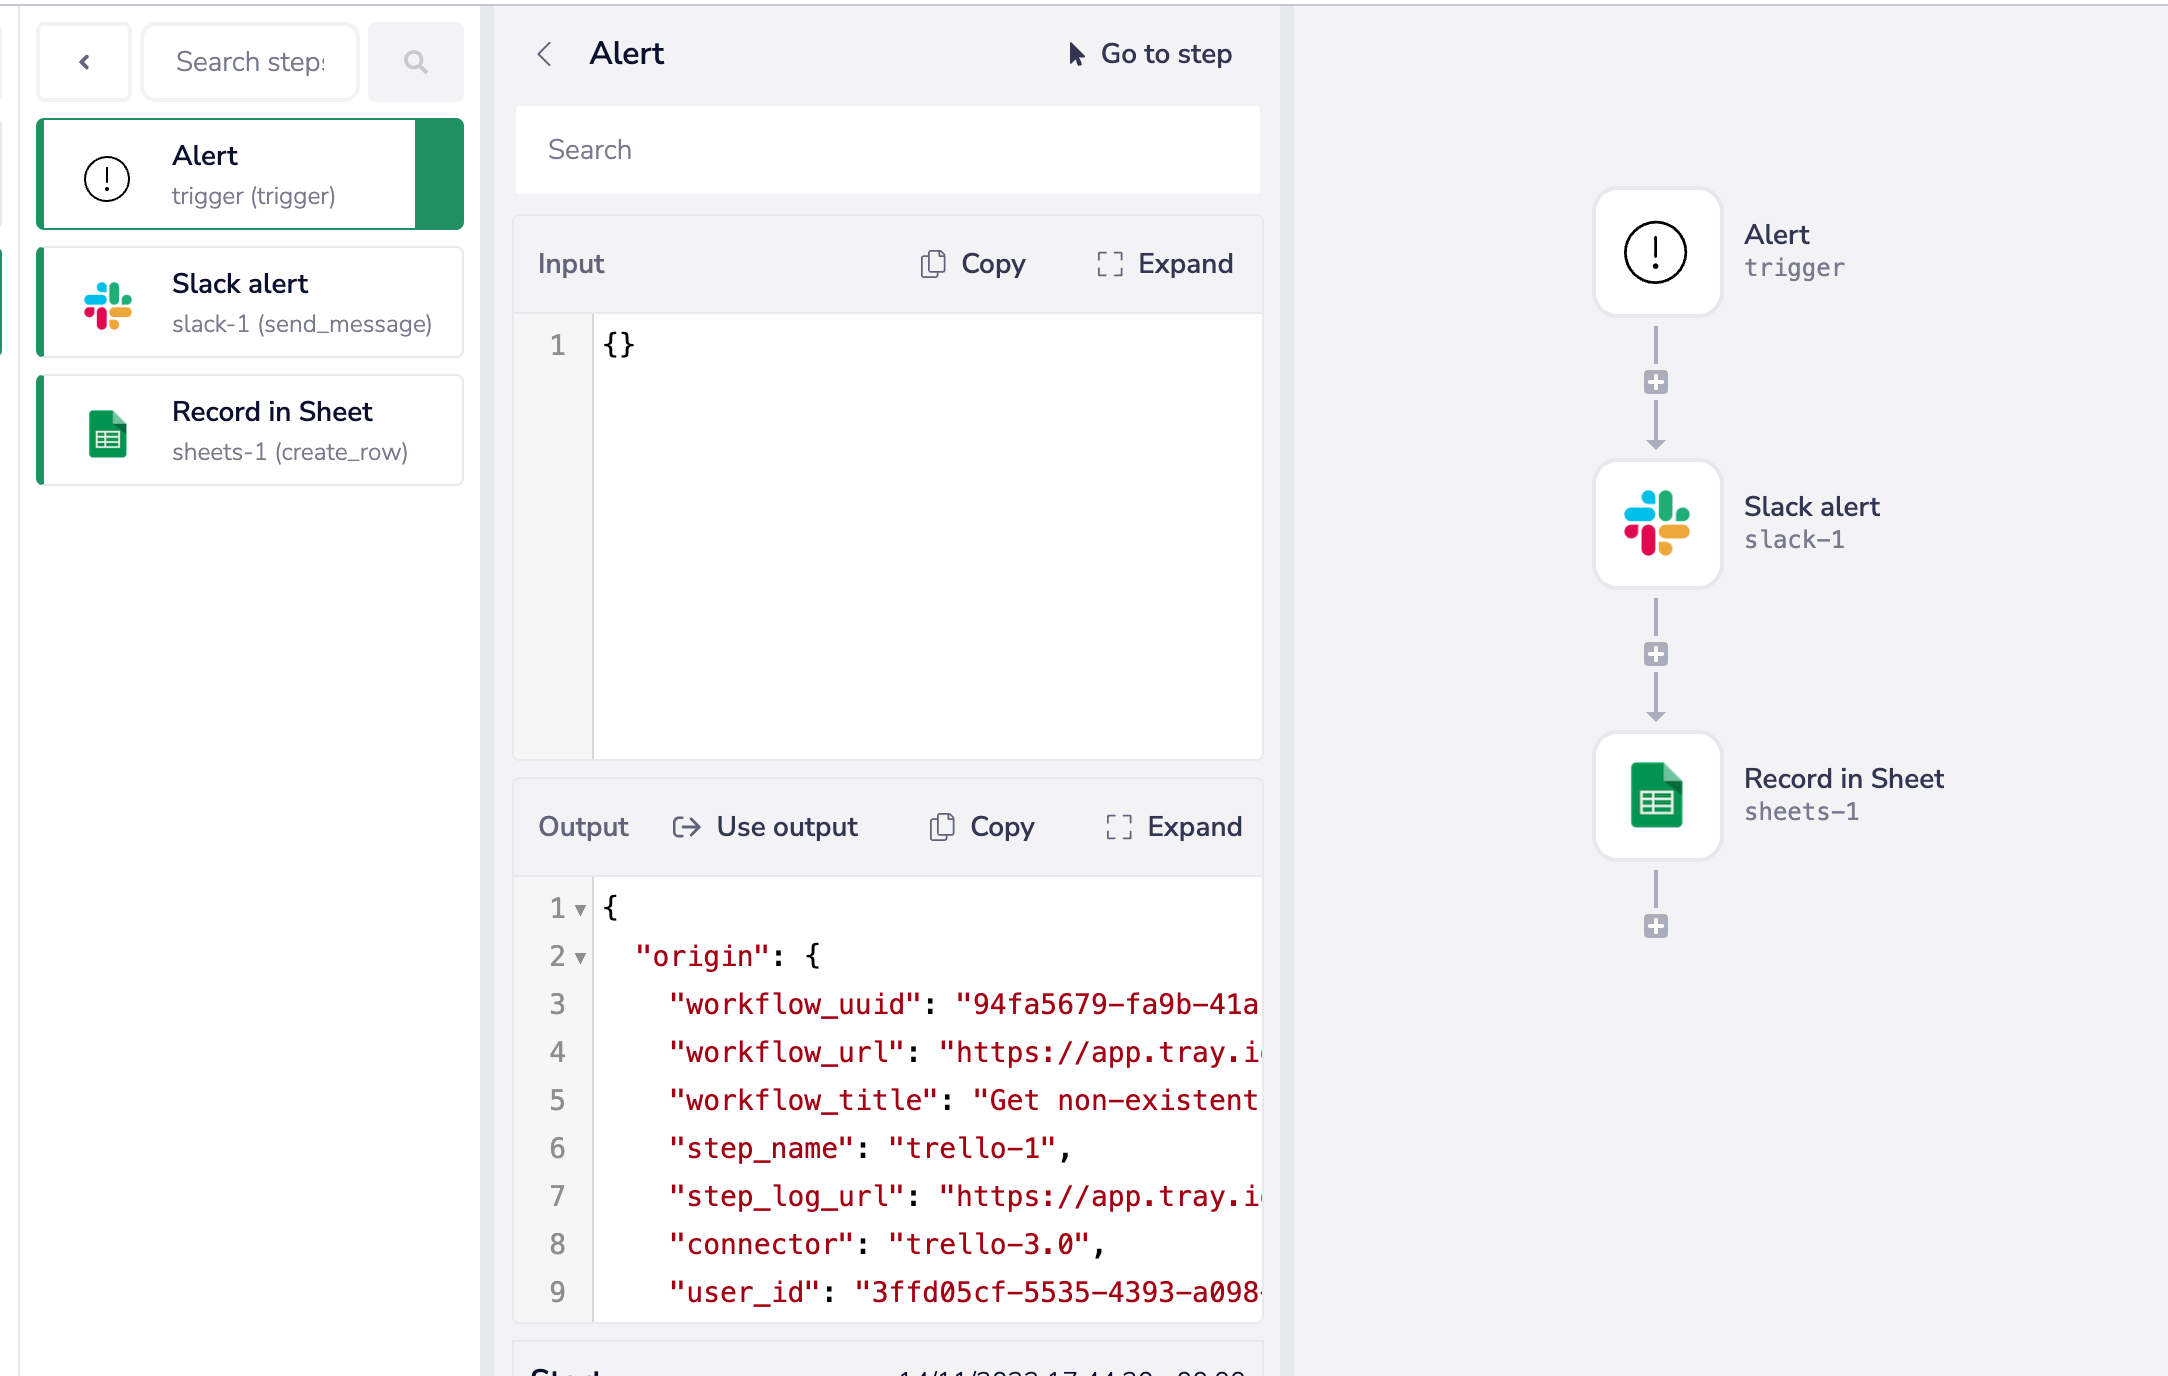The width and height of the screenshot is (2168, 1376).
Task: Add a step between Alert trigger and Slack alert
Action: (x=1656, y=381)
